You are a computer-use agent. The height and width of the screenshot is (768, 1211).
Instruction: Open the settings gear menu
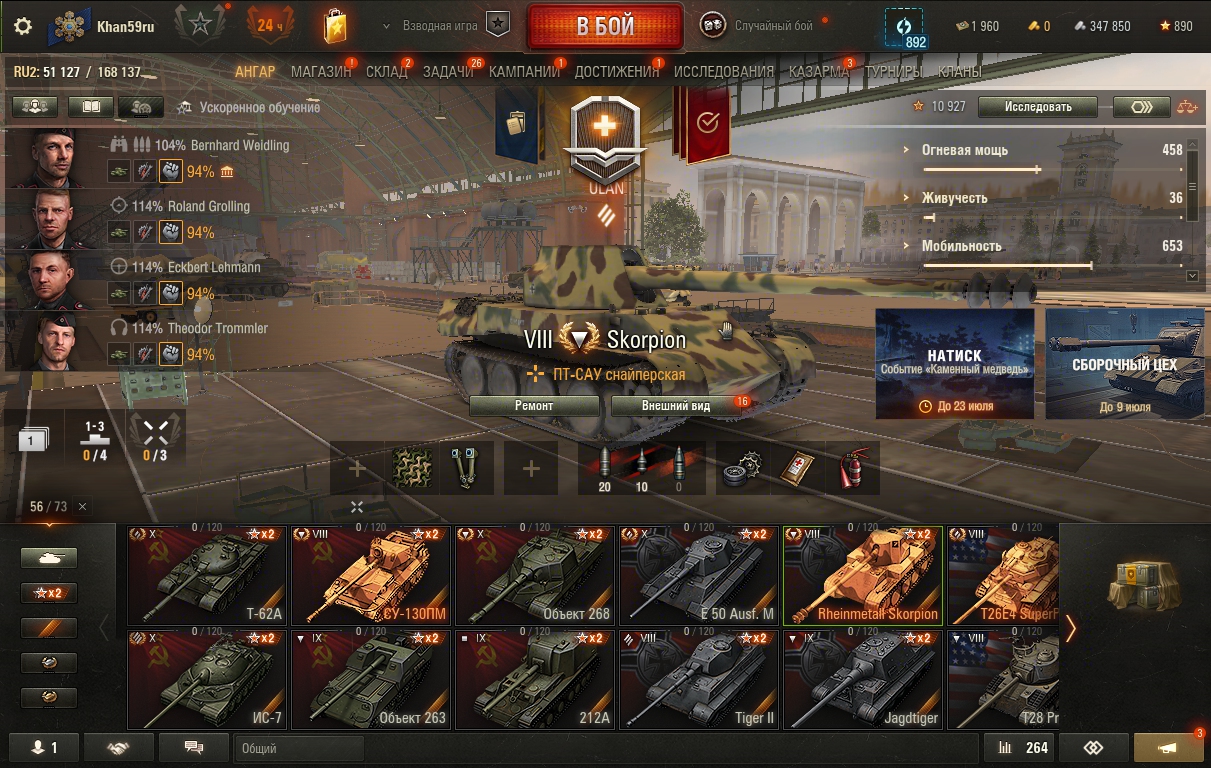(x=23, y=26)
